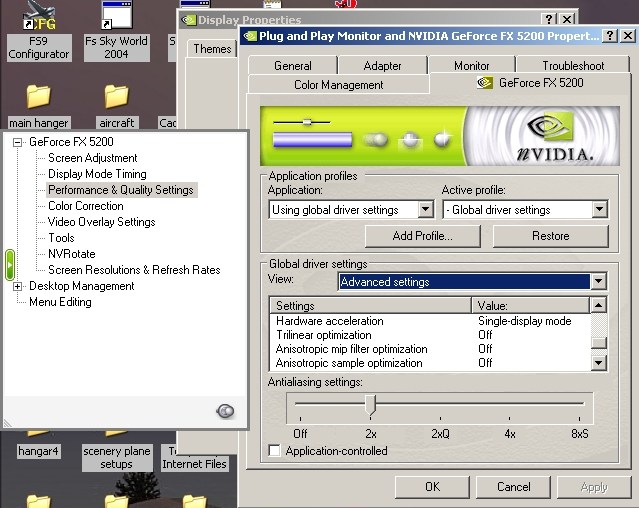639x508 pixels.
Task: Open the View Advanced settings dropdown
Action: tap(598, 282)
